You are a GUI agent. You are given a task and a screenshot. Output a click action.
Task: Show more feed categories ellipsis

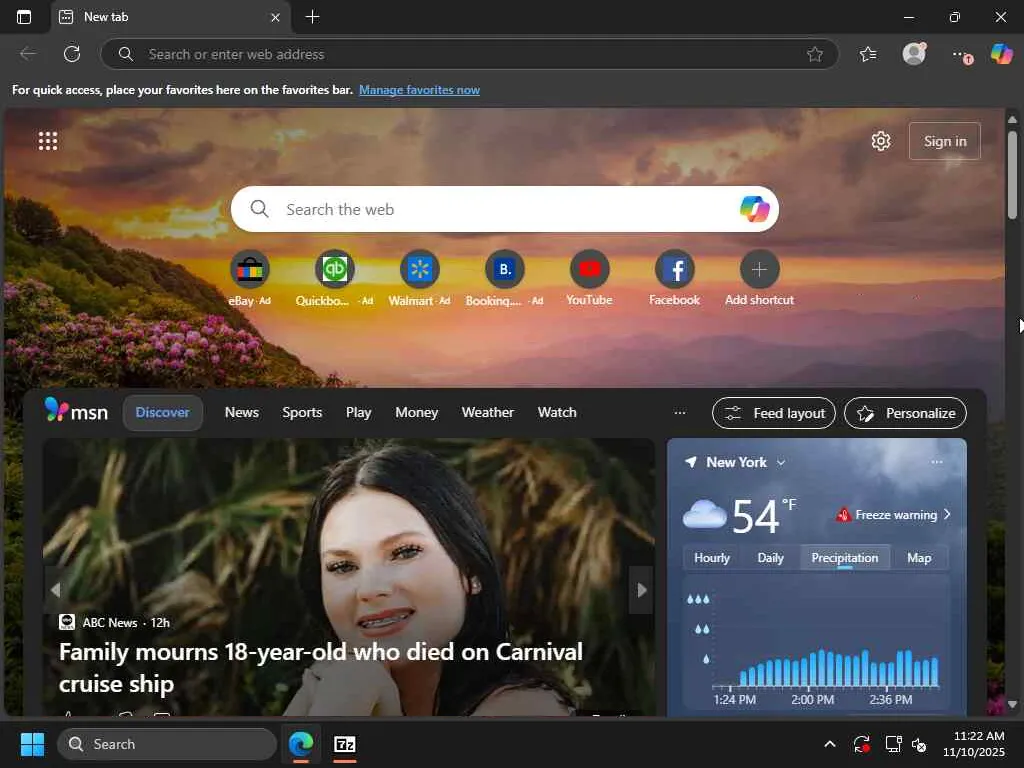[680, 413]
